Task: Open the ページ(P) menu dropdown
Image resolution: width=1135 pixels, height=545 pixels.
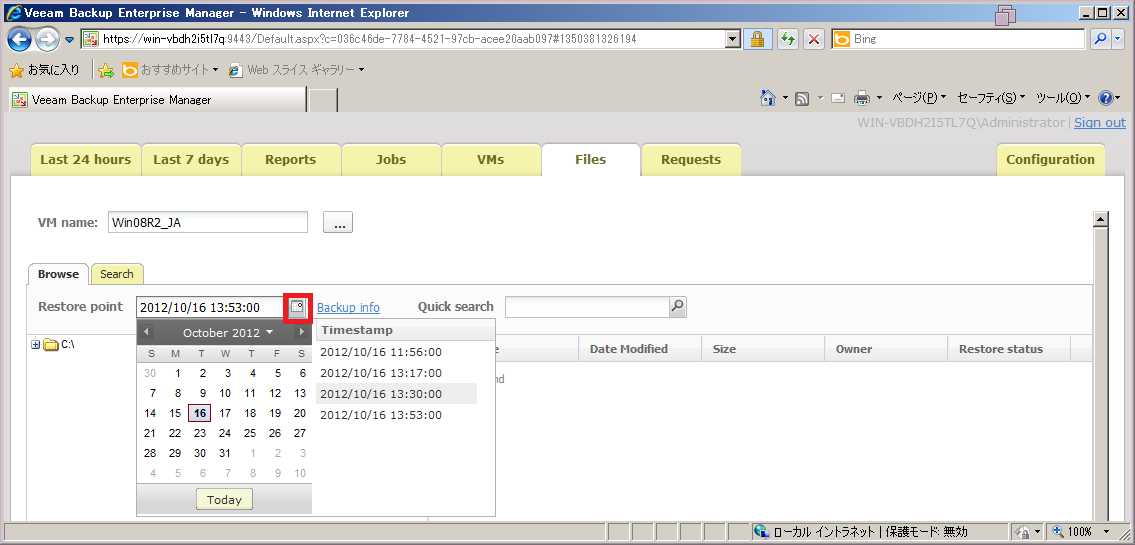Action: [x=919, y=98]
